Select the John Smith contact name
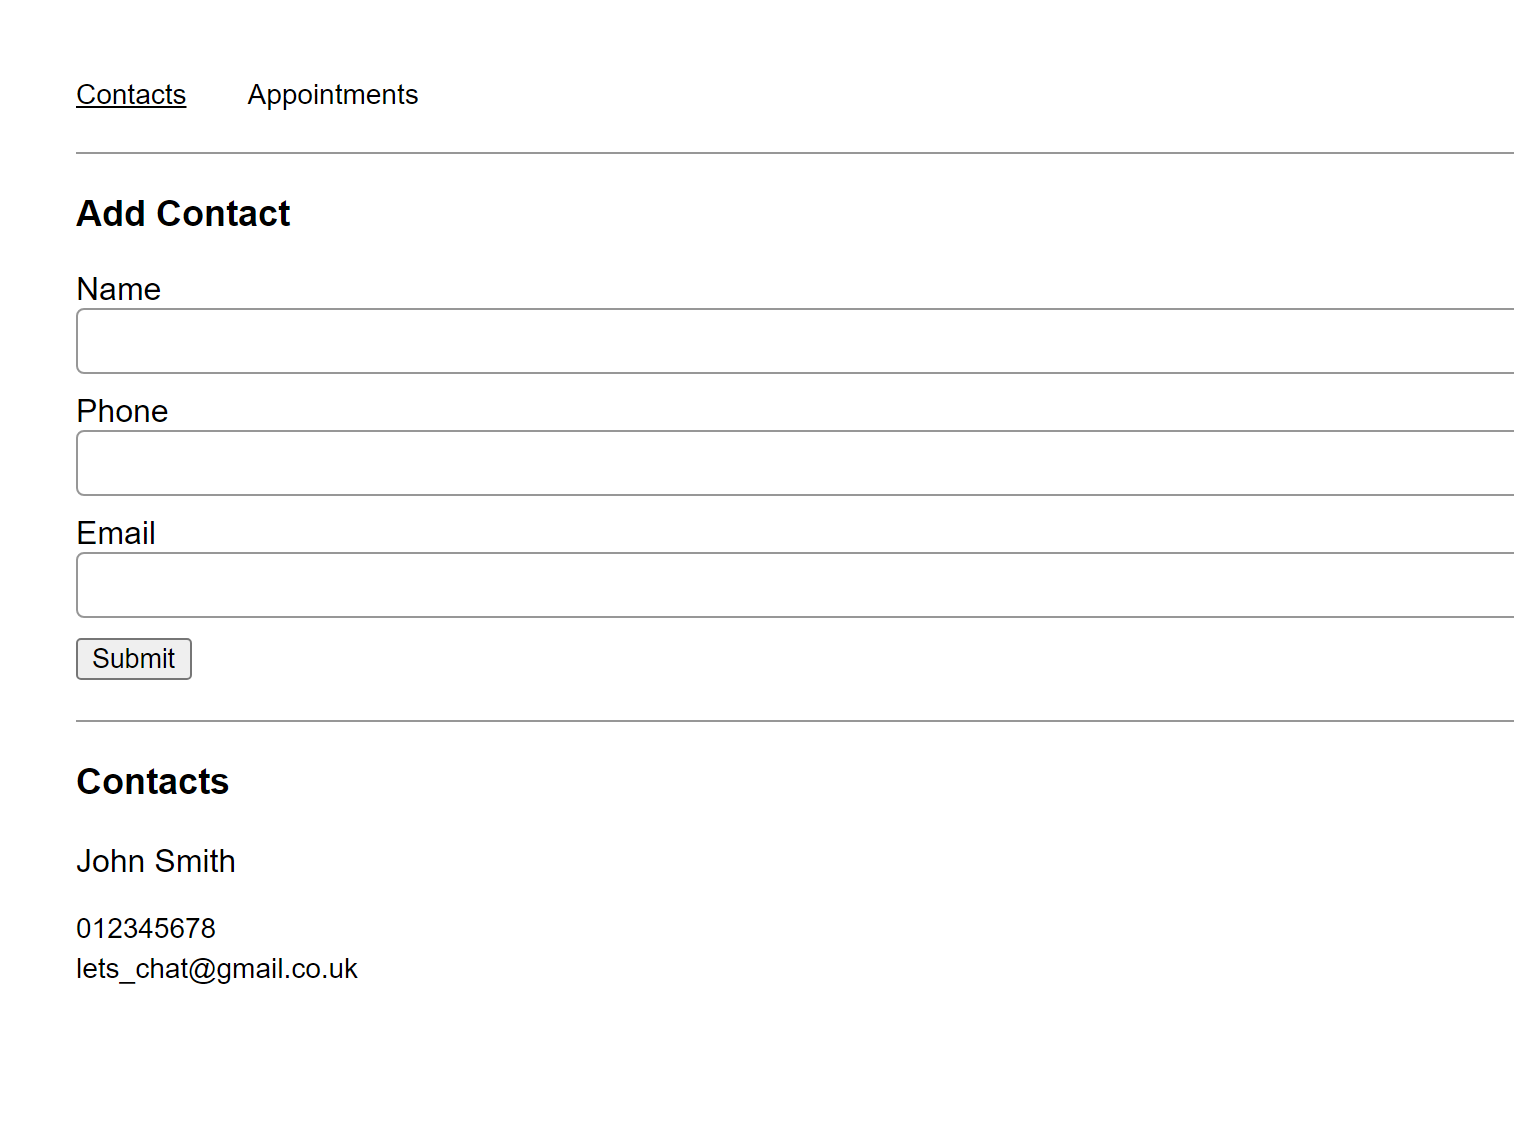This screenshot has width=1514, height=1136. point(156,861)
